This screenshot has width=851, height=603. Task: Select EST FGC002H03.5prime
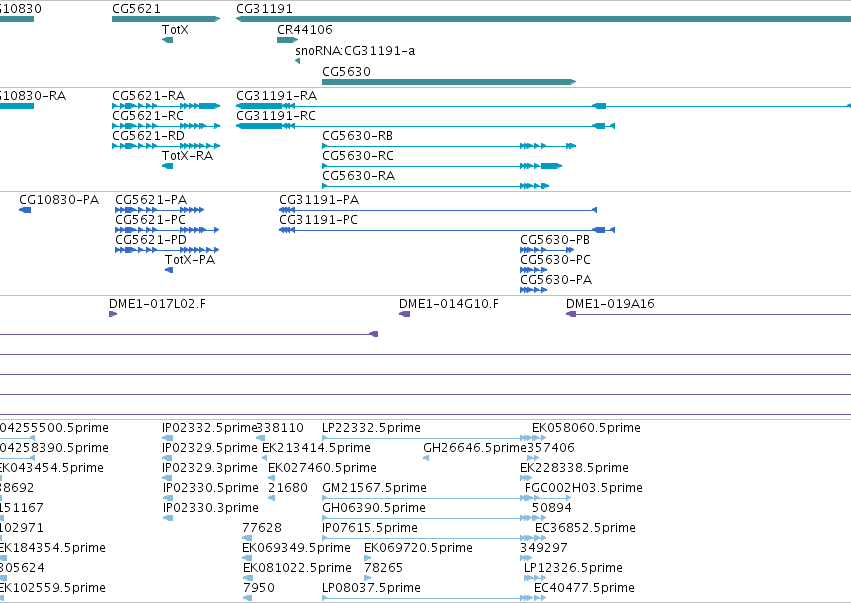pos(584,488)
